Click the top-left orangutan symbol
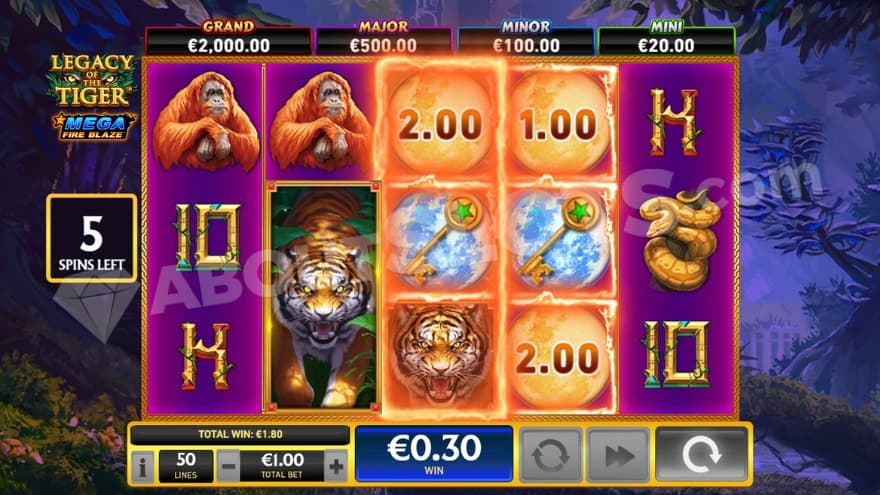 pyautogui.click(x=206, y=121)
